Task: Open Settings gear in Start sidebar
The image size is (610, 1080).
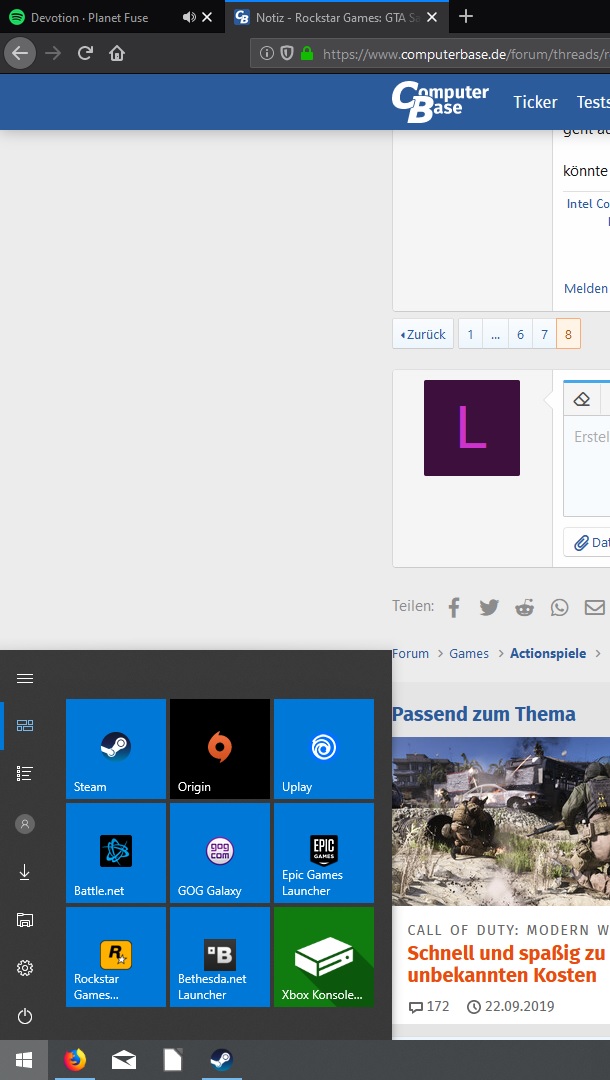Action: click(x=25, y=968)
